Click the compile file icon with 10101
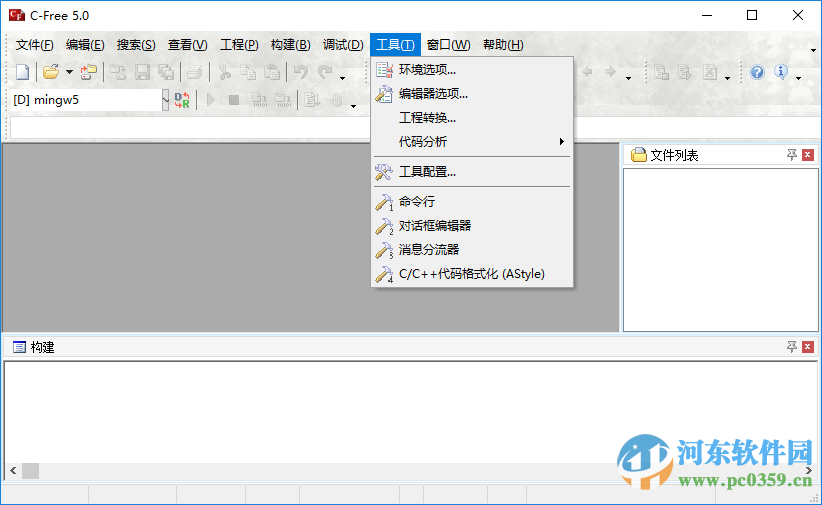 pyautogui.click(x=259, y=100)
